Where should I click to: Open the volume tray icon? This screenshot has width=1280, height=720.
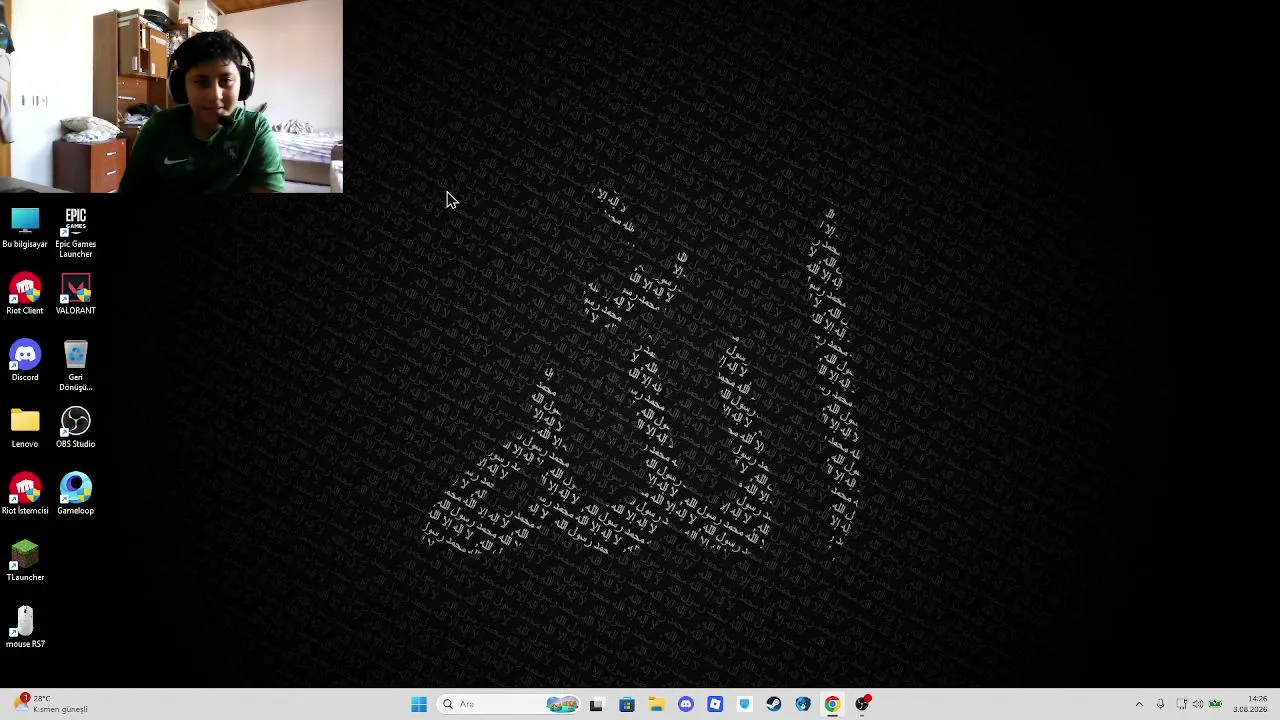[x=1198, y=704]
